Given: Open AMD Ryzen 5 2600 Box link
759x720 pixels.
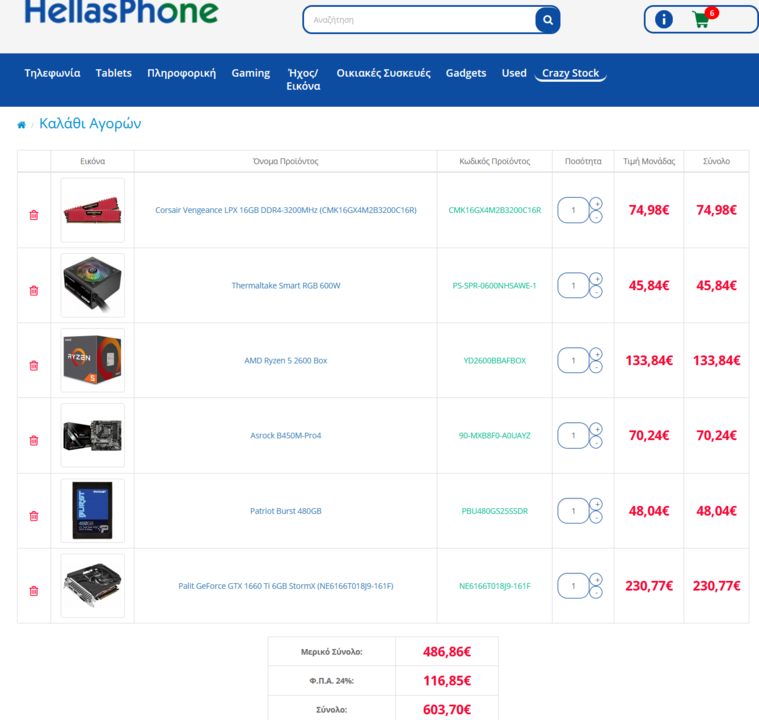Looking at the screenshot, I should click(x=286, y=361).
